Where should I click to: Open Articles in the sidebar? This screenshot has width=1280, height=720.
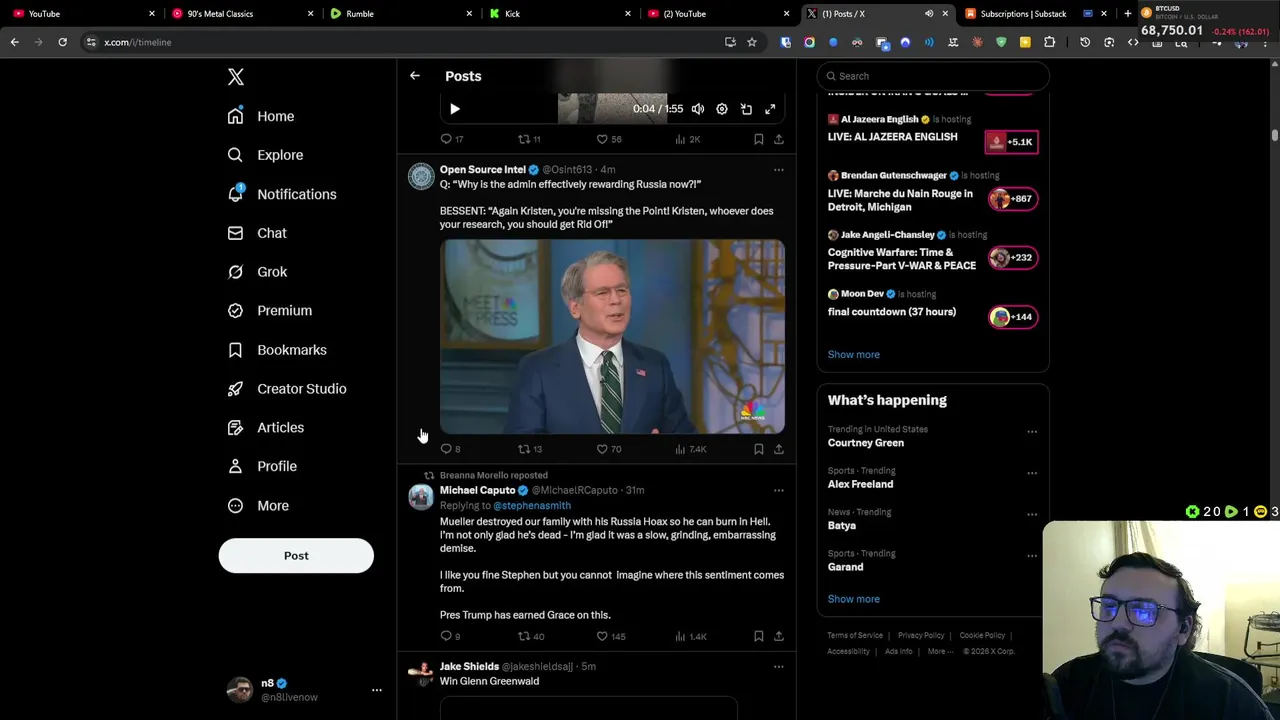click(x=266, y=428)
